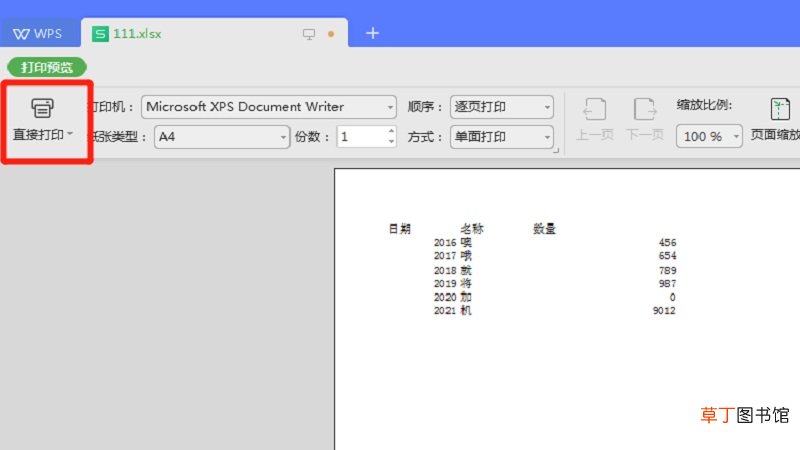Viewport: 800px width, 450px height.
Task: Click the year 2016 in preview
Action: (x=445, y=242)
